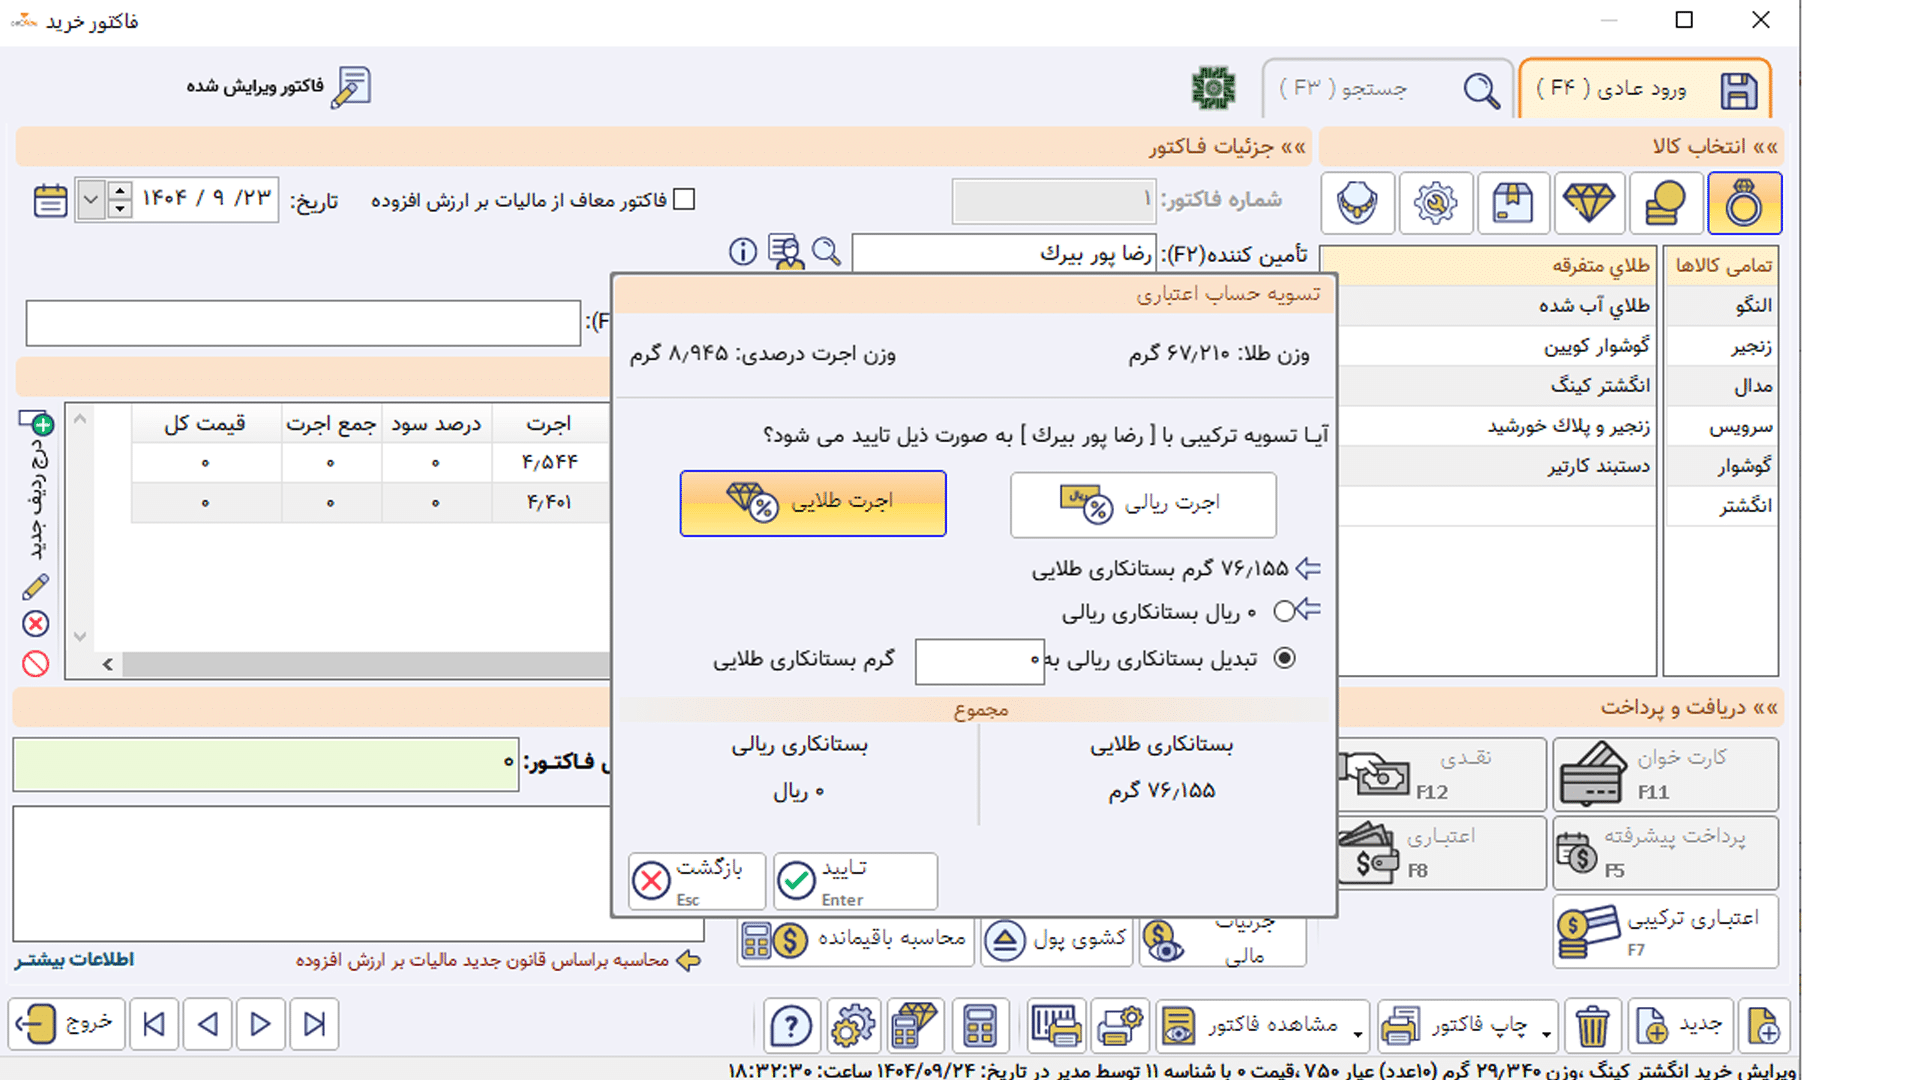This screenshot has width=1920, height=1080.
Task: Click the gold credit grams input field
Action: (979, 661)
